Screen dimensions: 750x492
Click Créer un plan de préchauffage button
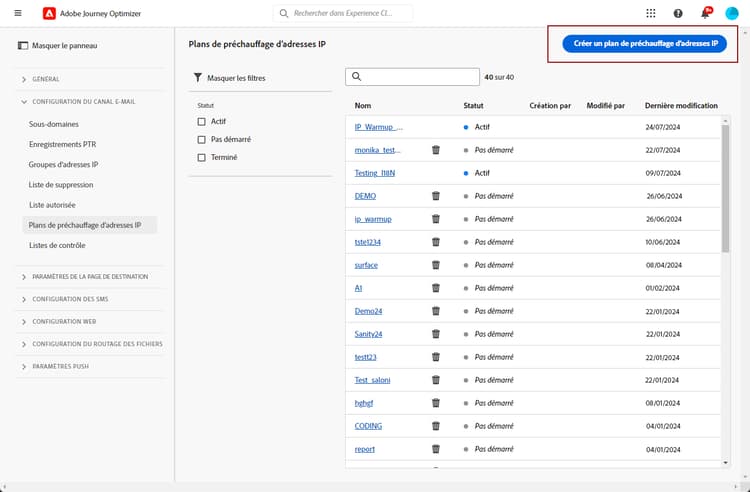(645, 45)
